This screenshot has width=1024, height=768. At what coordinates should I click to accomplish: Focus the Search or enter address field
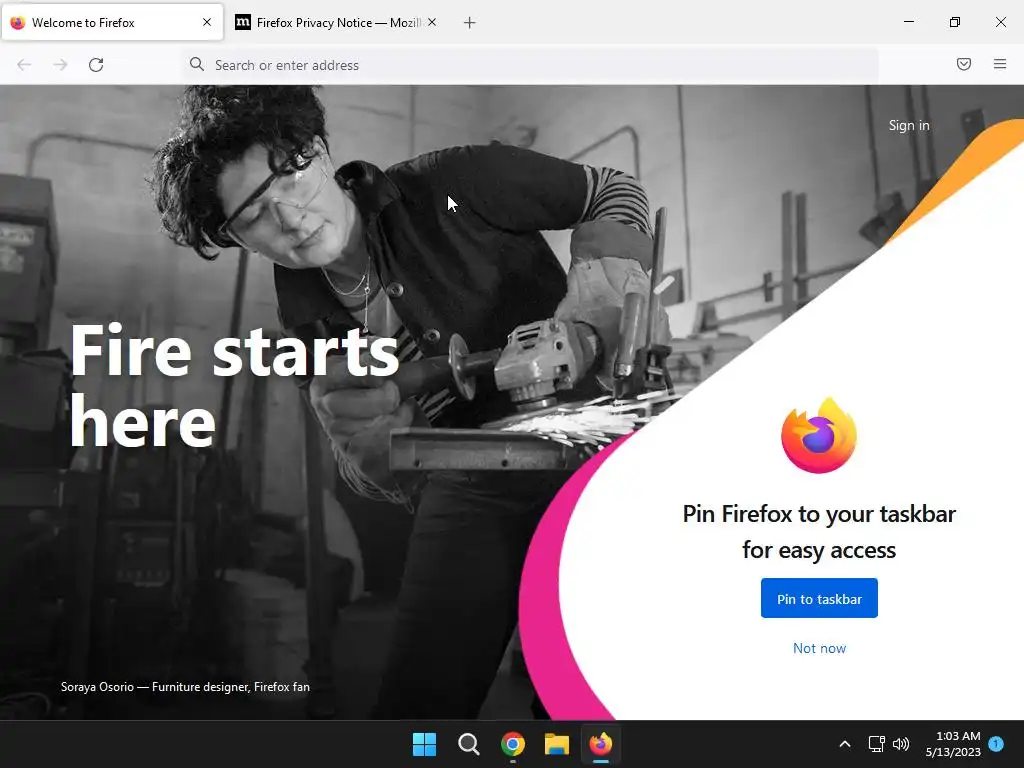530,65
